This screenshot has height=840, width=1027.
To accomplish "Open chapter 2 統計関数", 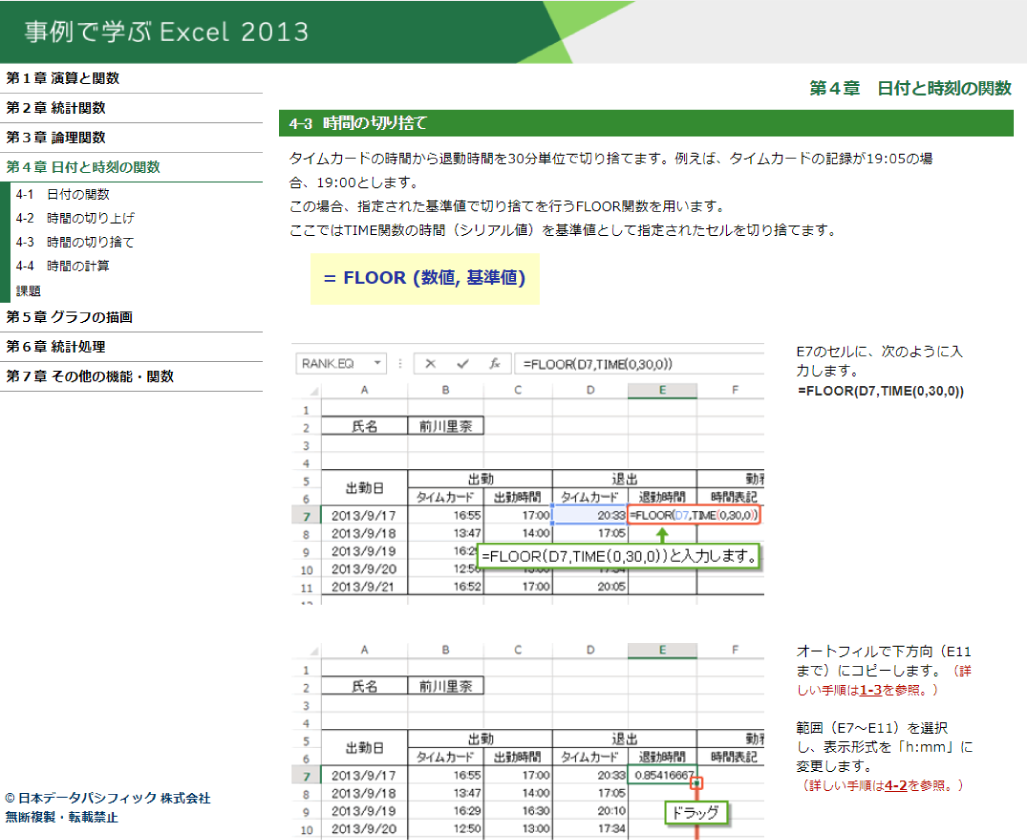I will pyautogui.click(x=56, y=107).
